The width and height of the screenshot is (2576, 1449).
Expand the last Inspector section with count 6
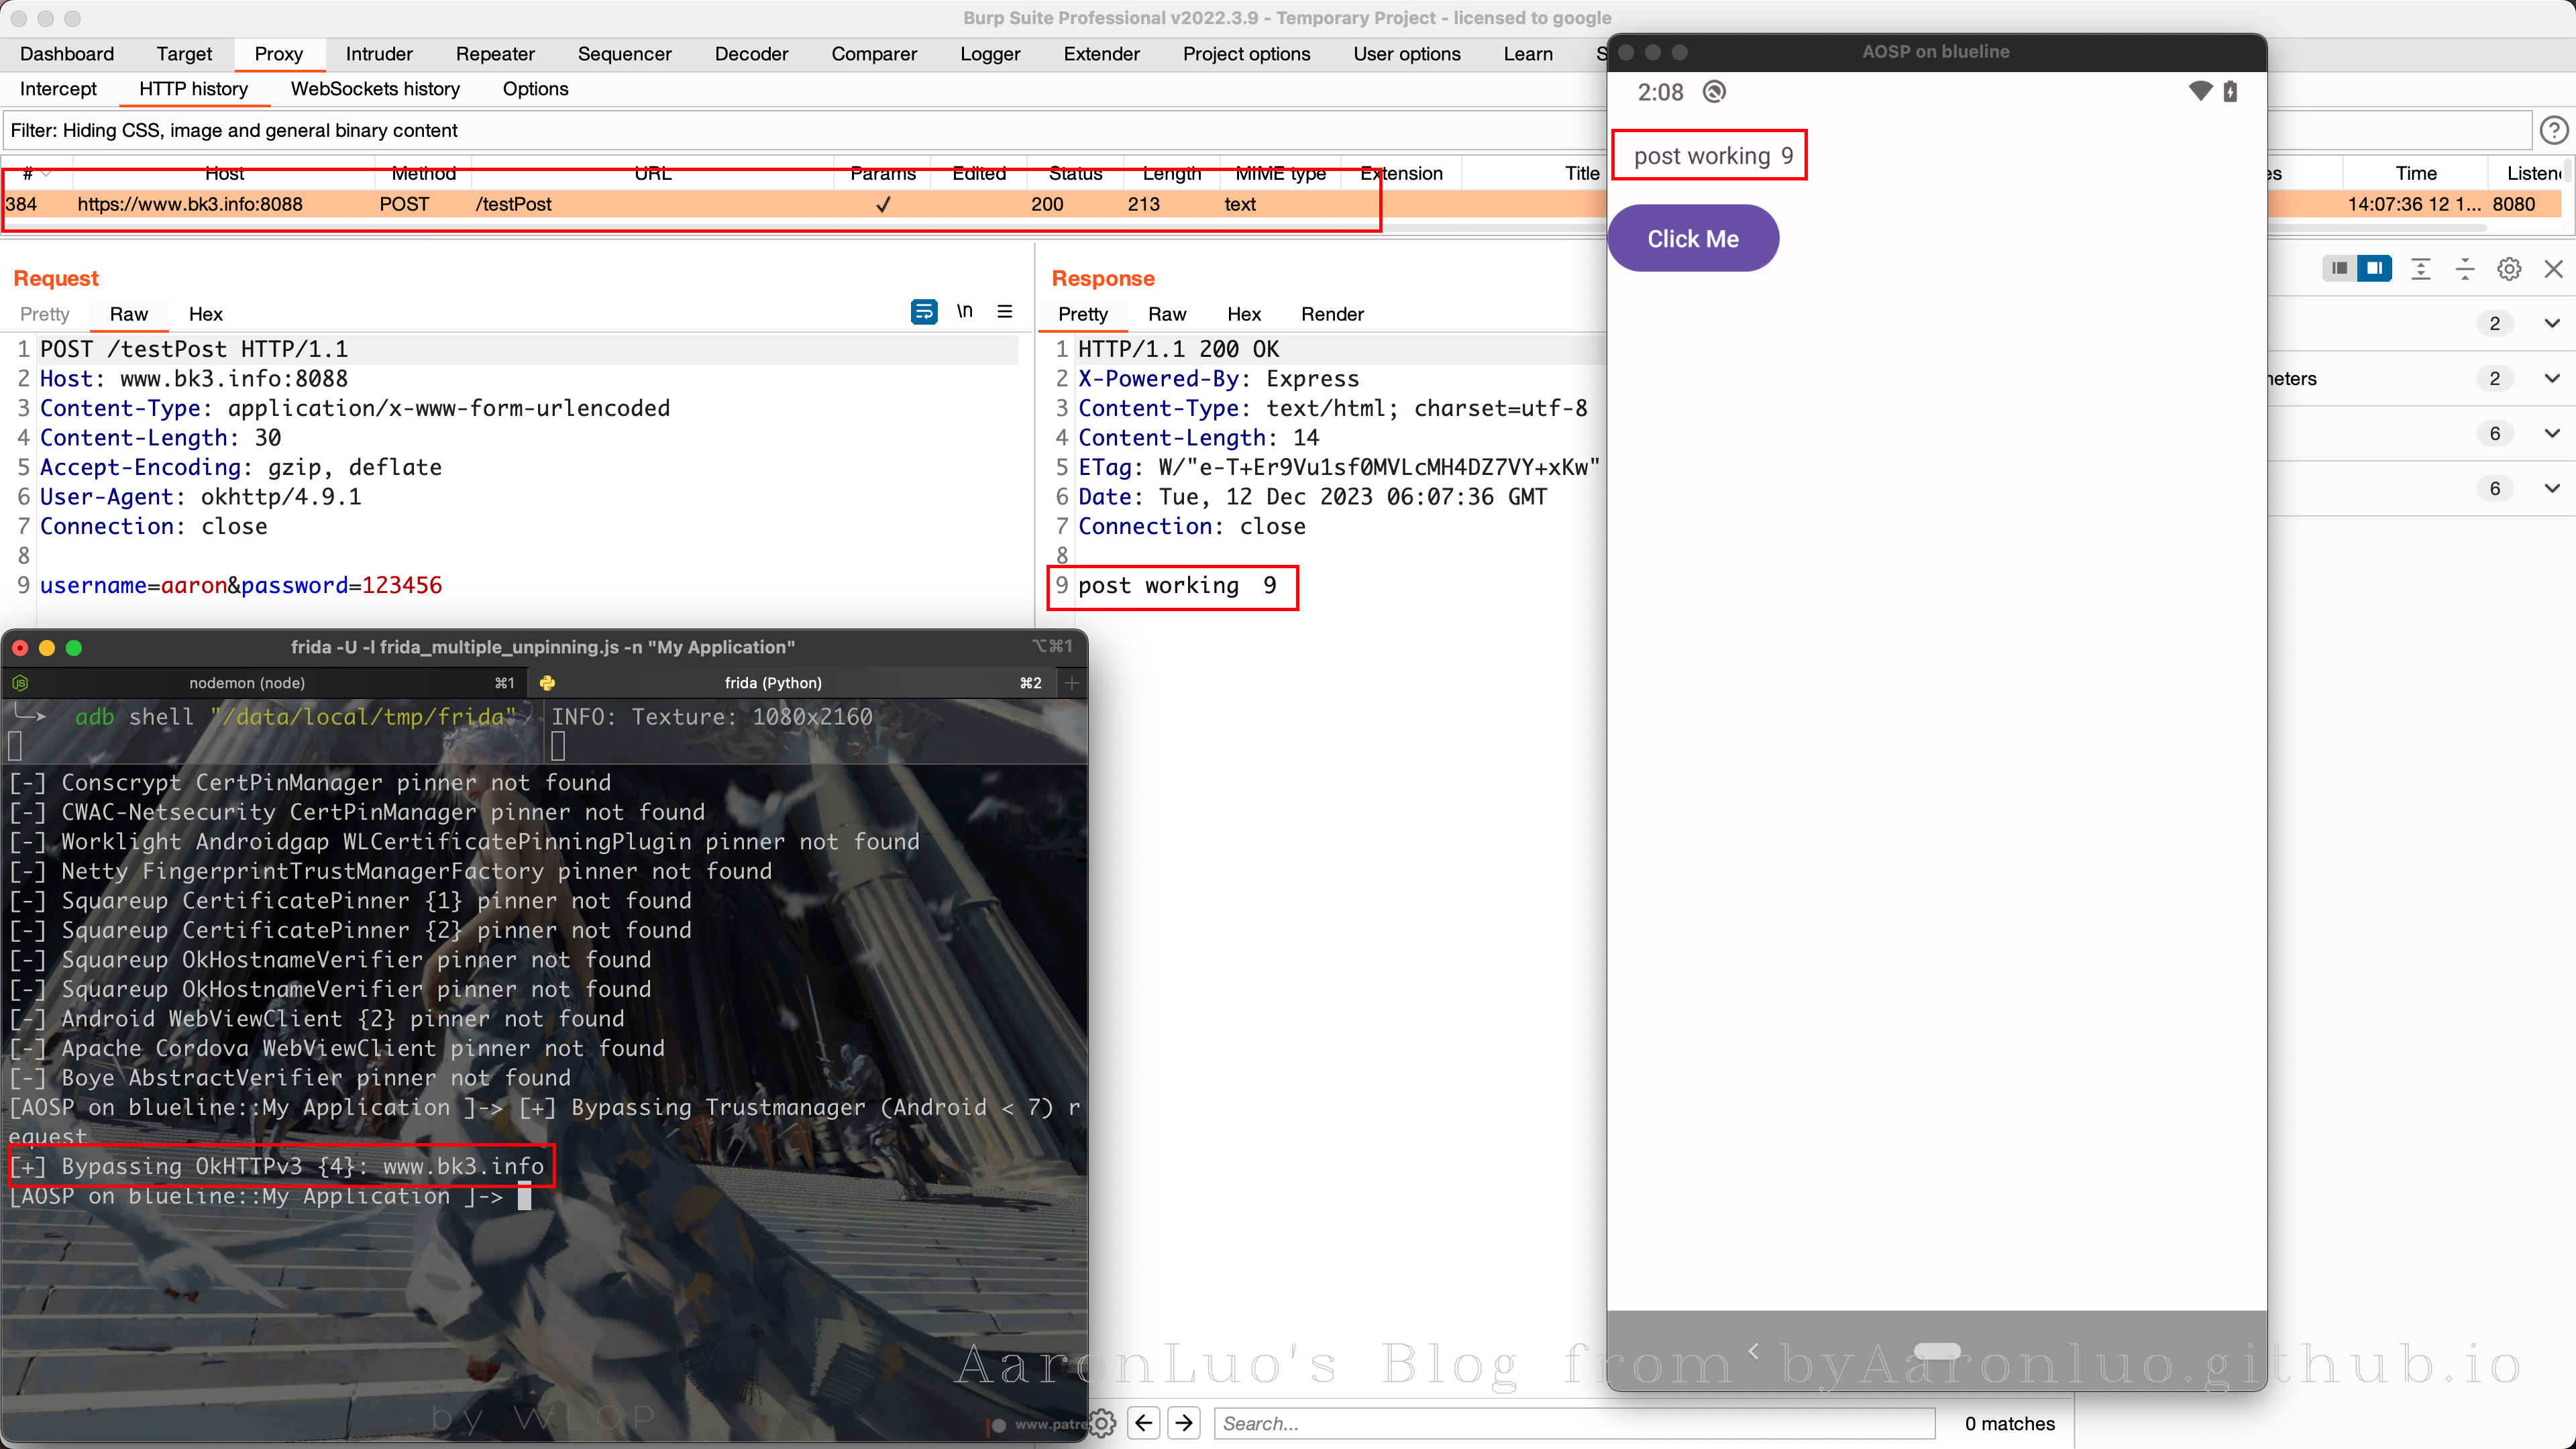2551,488
